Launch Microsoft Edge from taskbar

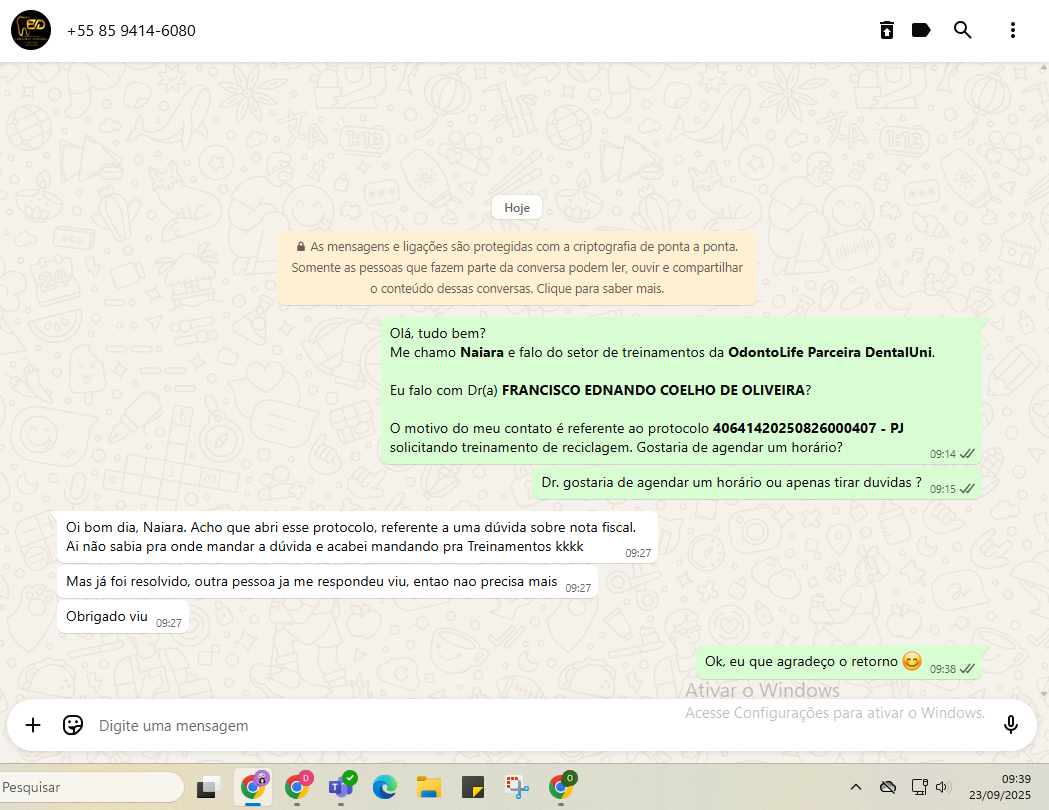(385, 787)
